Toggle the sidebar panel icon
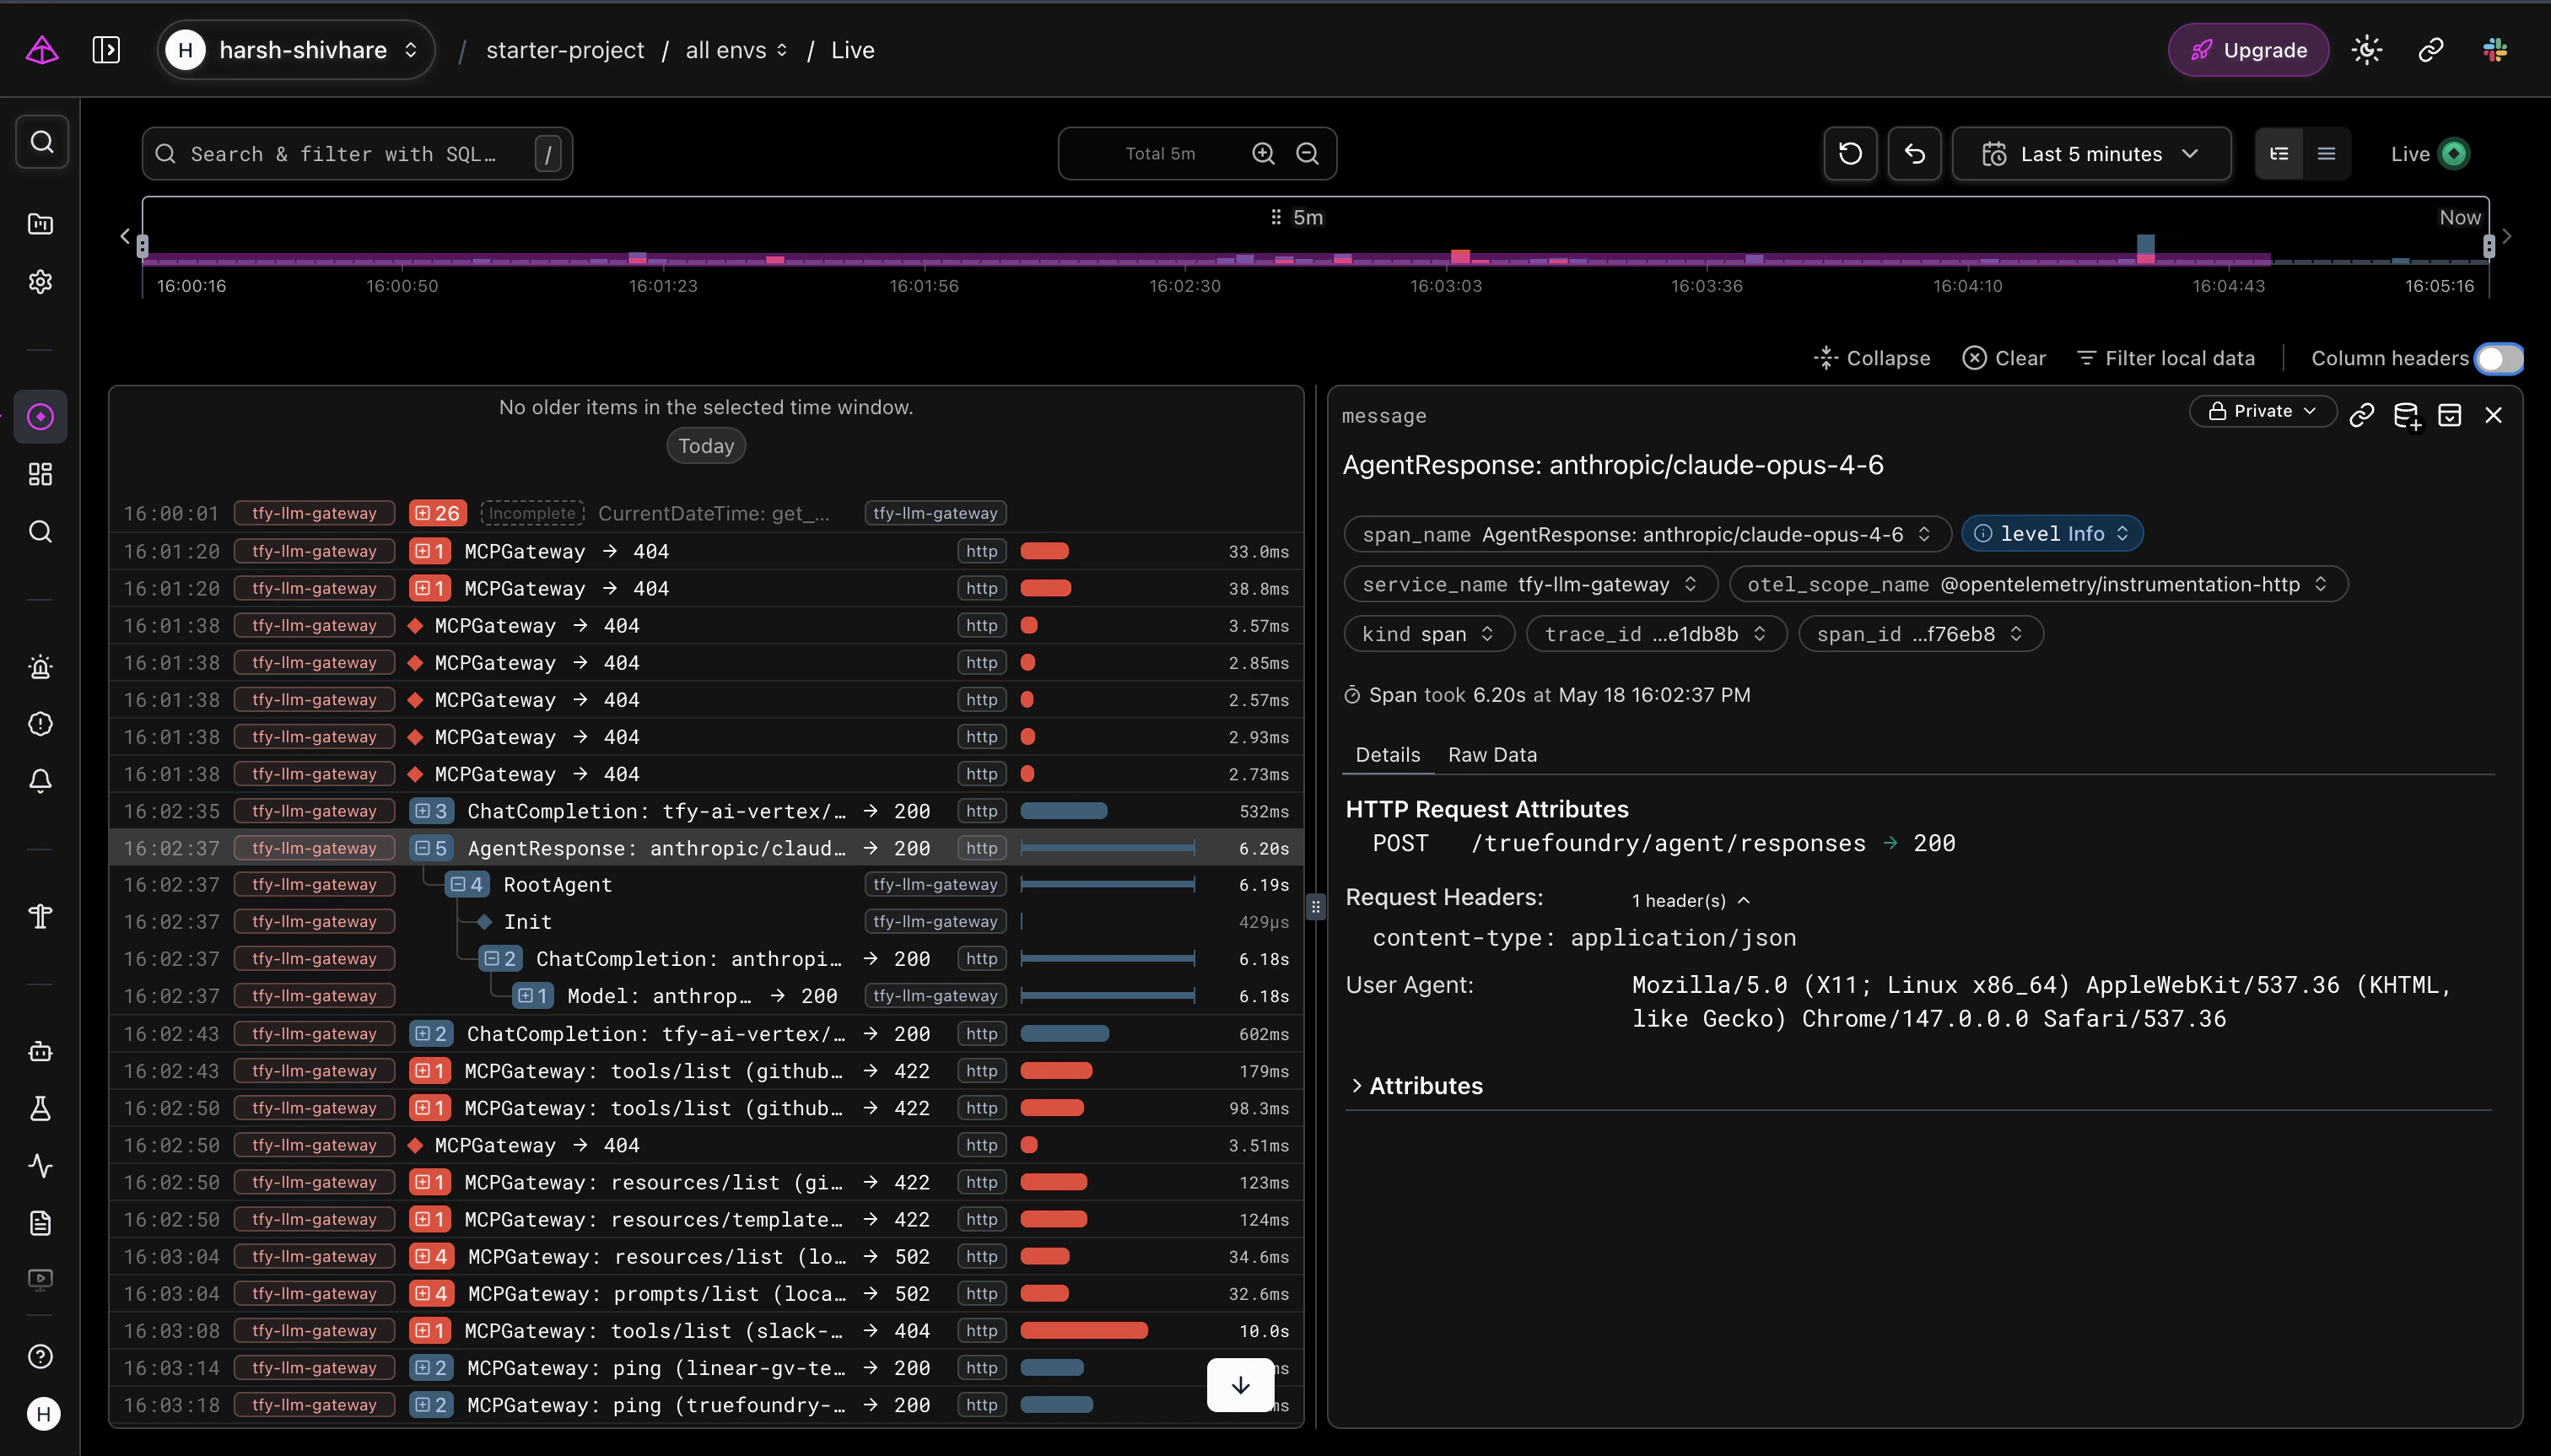 [106, 50]
